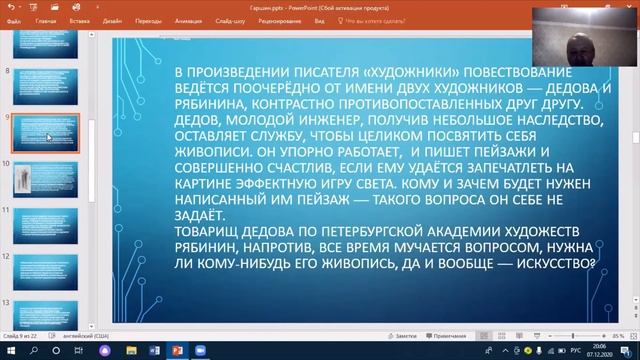Select slide 13 thumbnail

pos(45,316)
